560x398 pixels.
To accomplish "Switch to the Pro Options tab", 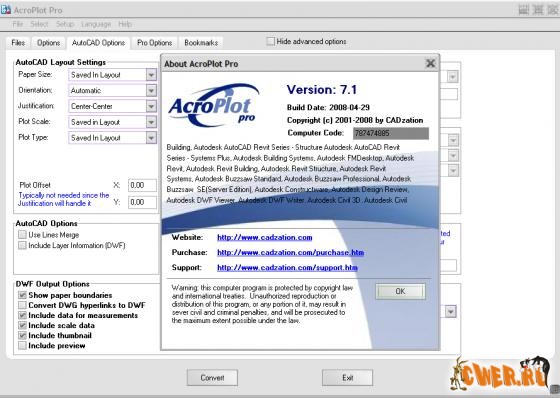I will tap(154, 43).
